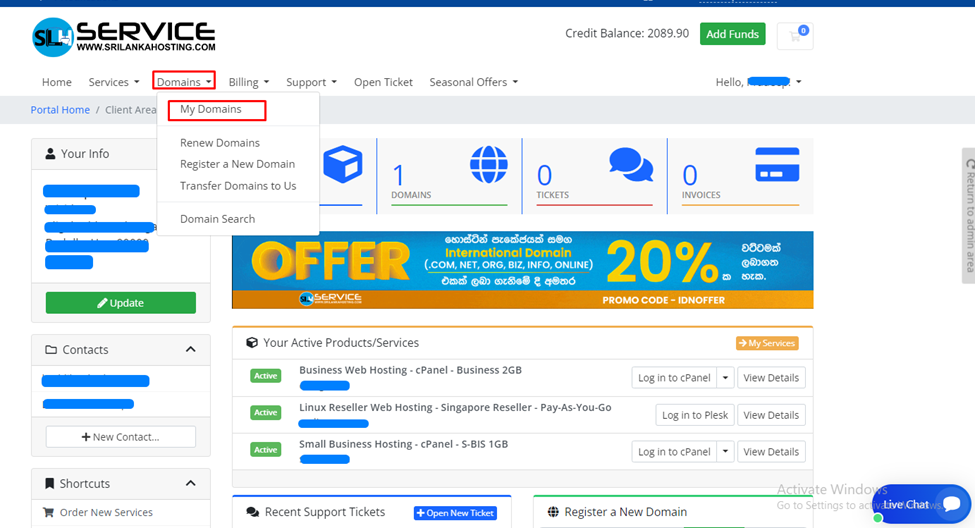Open the user account Hello dropdown
Screen dimensions: 975x528
coord(758,82)
